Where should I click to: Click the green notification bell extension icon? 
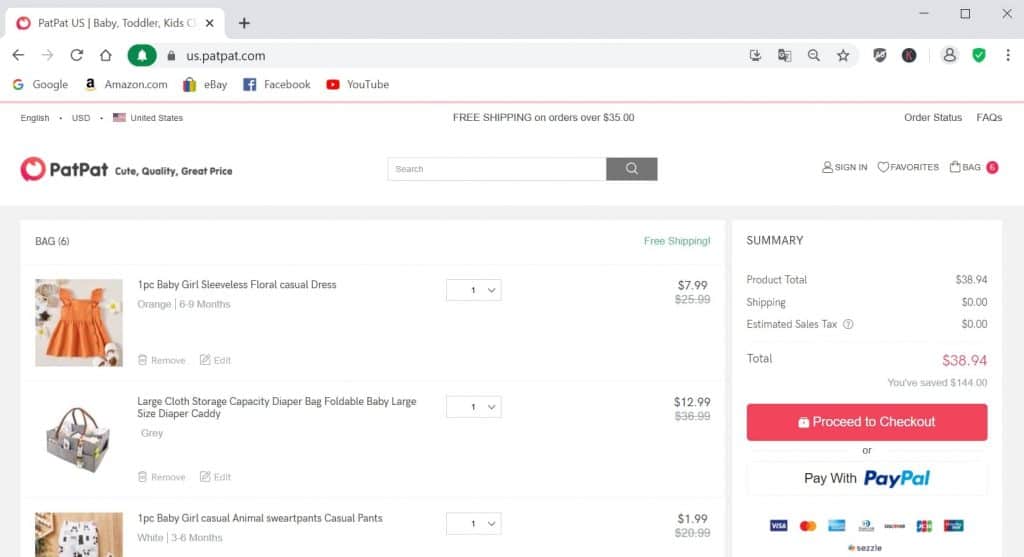click(x=142, y=56)
